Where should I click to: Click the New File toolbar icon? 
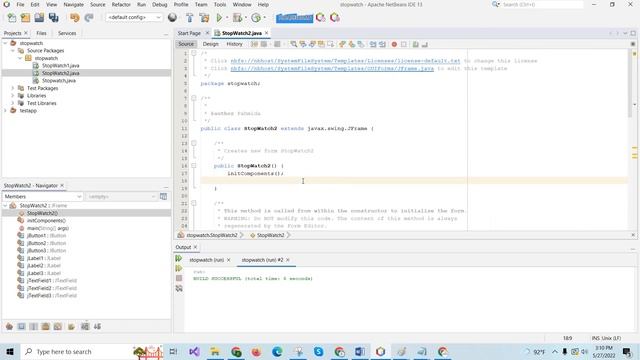[12, 18]
